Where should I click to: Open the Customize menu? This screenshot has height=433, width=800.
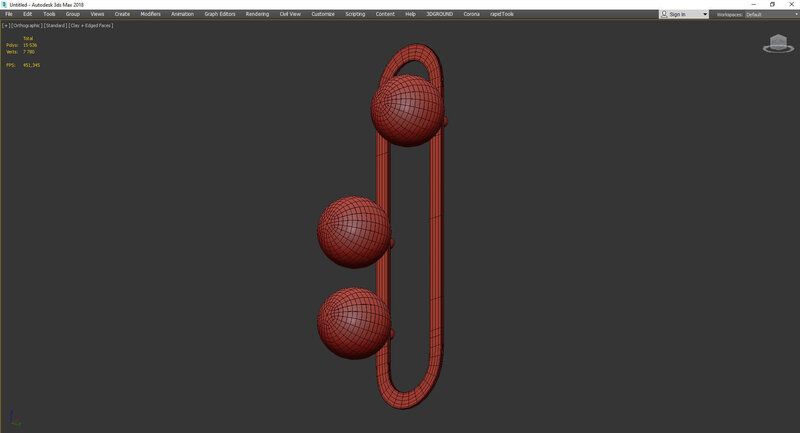[x=323, y=14]
